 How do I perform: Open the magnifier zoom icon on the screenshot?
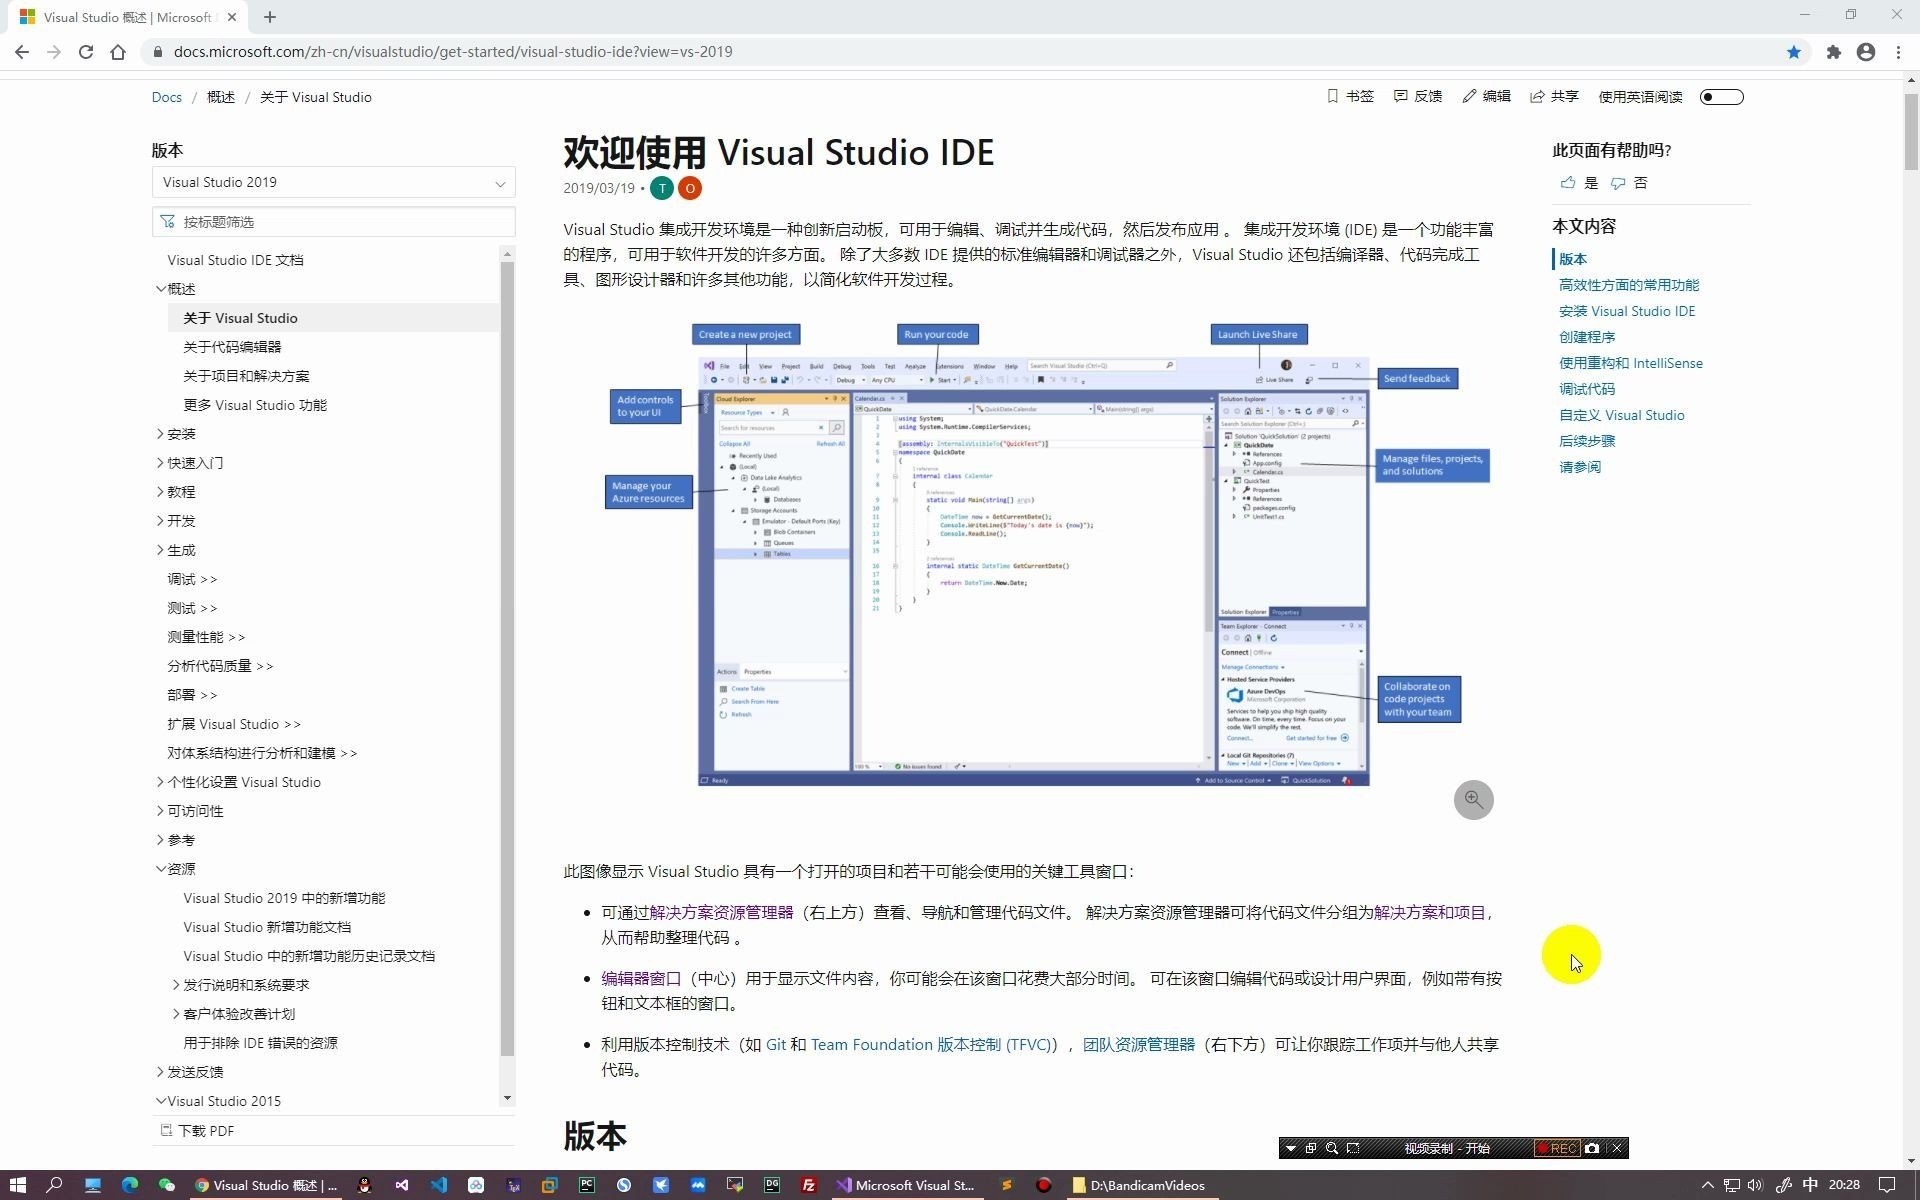(x=1473, y=799)
